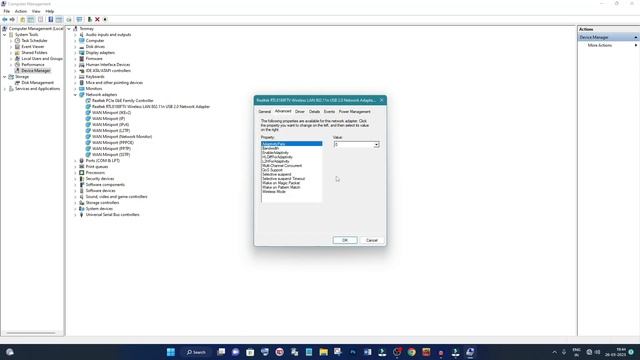The image size is (640, 360).
Task: Open the Help menu
Action: [x=49, y=11]
